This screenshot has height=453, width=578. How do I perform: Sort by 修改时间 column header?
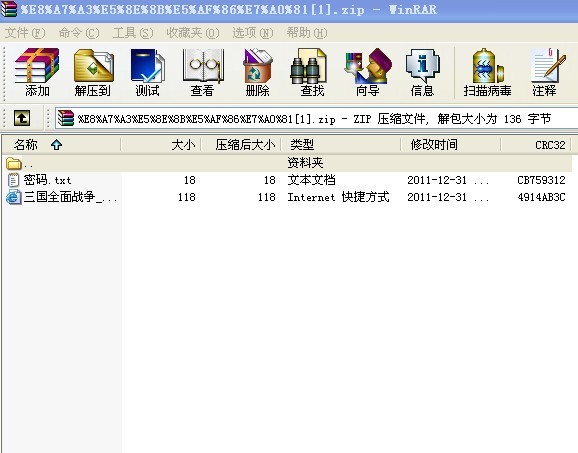451,144
